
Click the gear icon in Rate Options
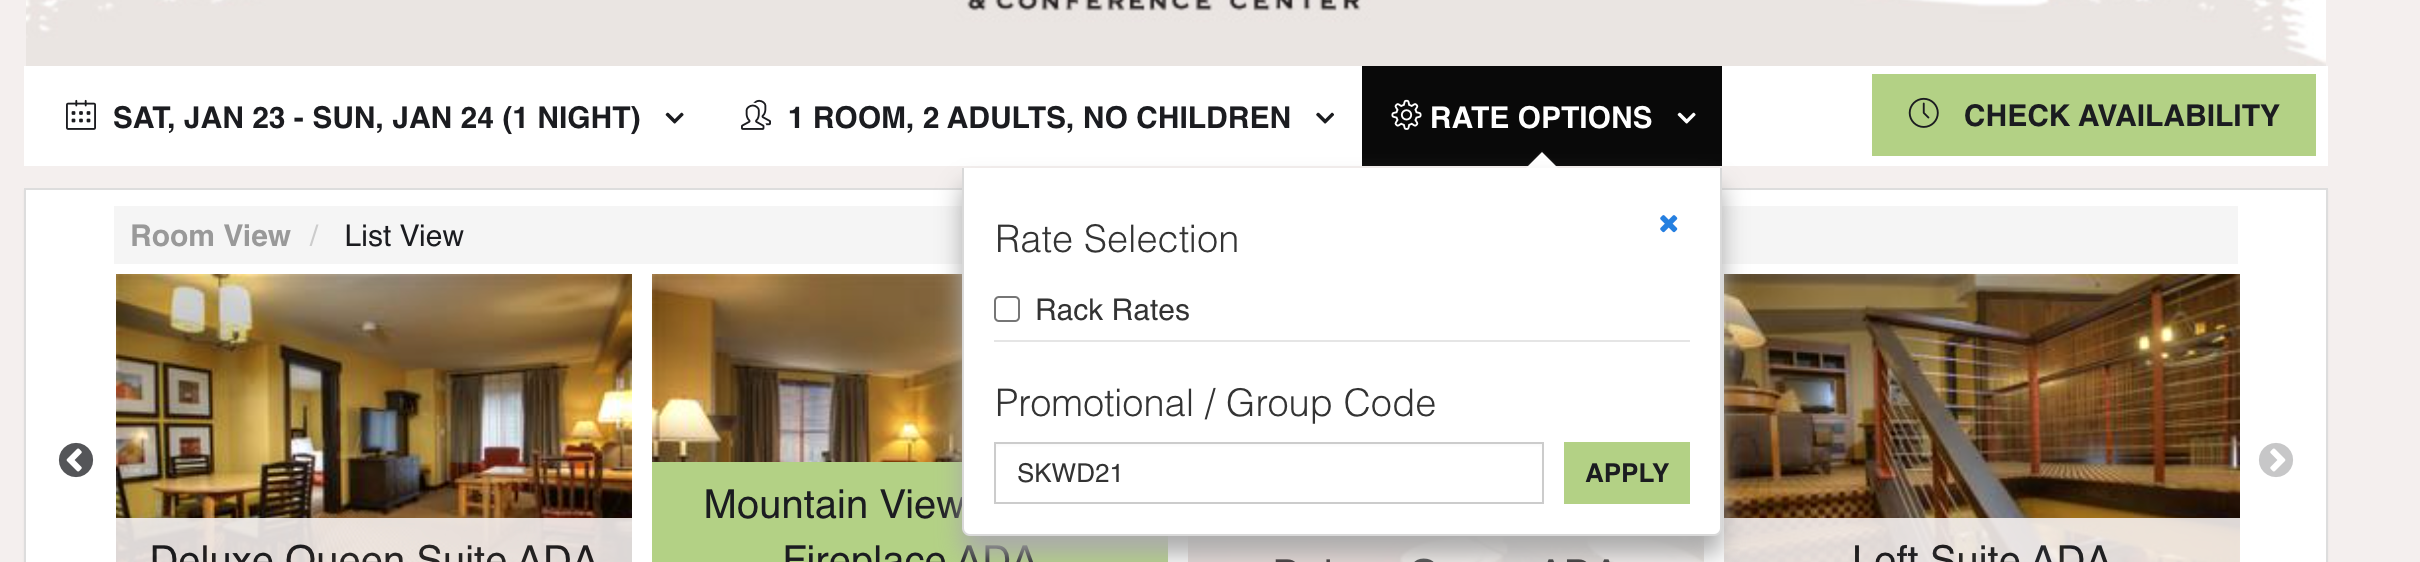(1406, 116)
